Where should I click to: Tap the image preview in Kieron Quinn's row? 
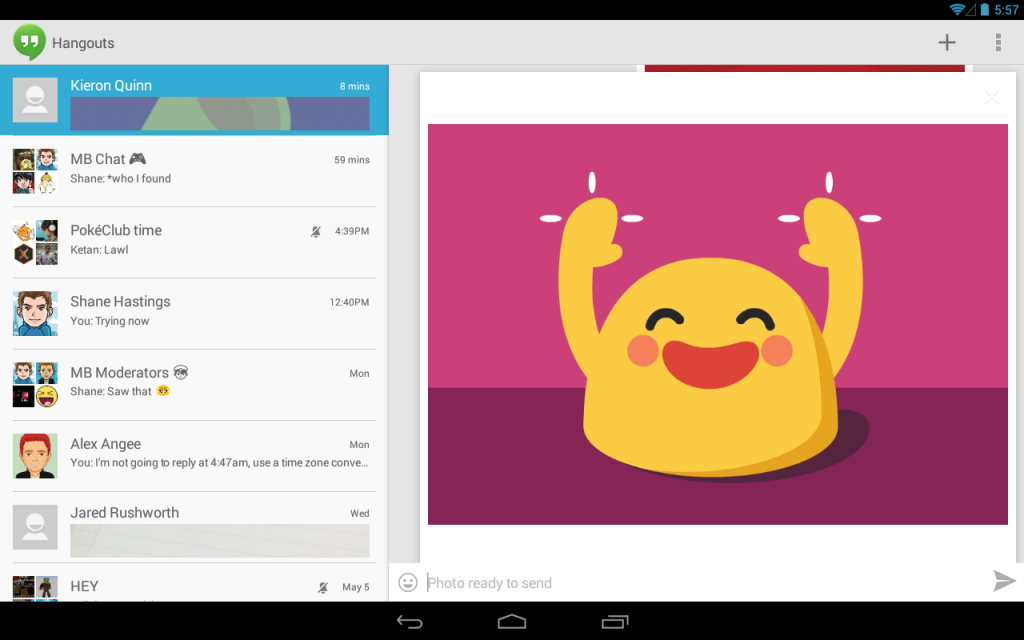click(220, 114)
